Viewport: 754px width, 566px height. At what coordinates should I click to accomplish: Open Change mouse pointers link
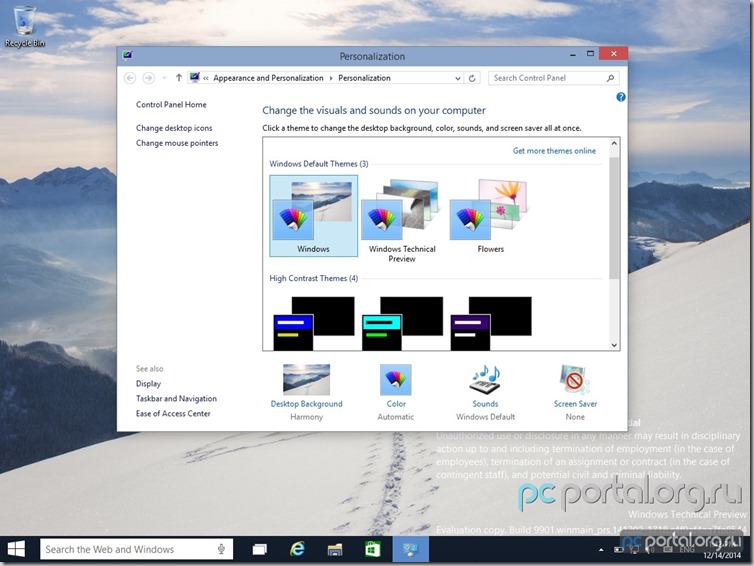click(177, 143)
